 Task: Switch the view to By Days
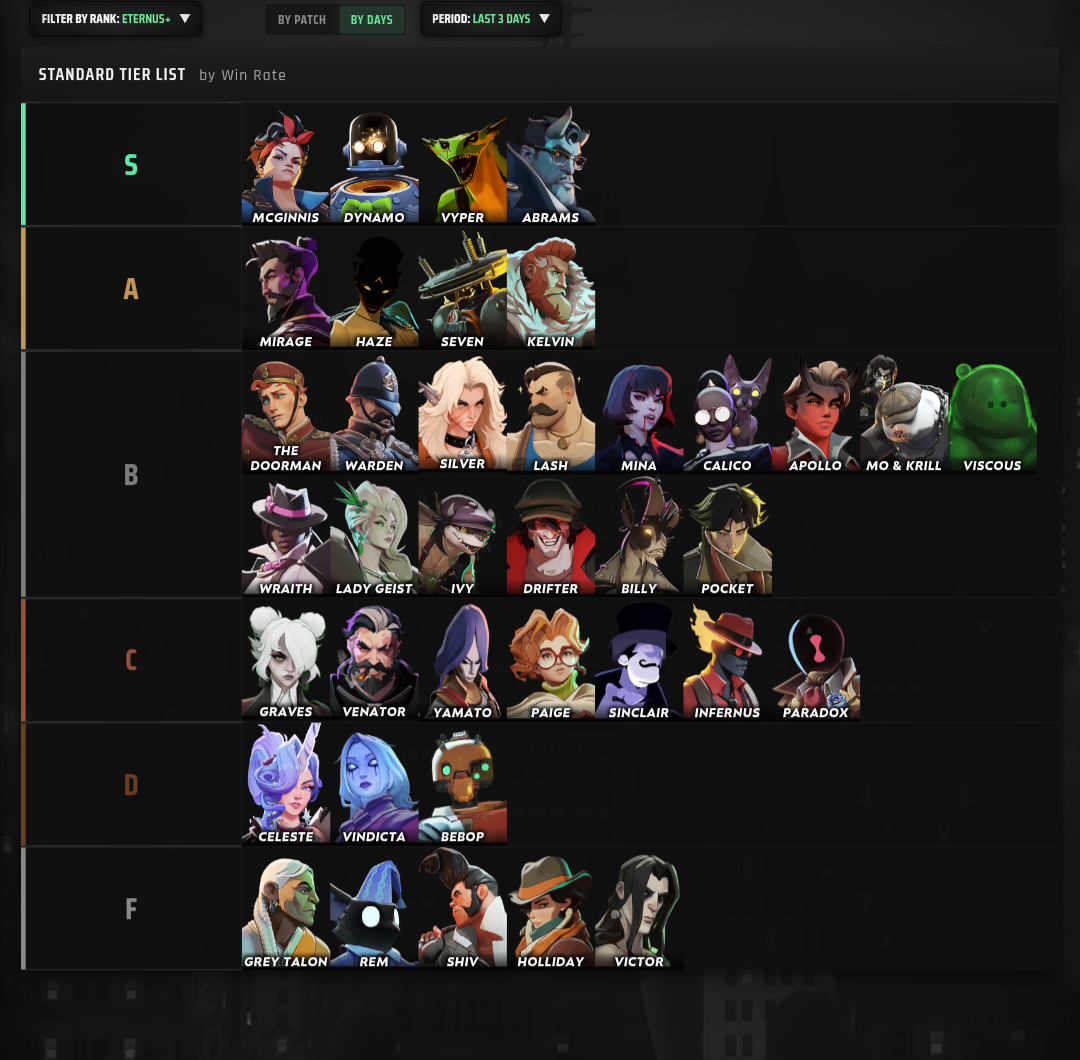point(371,19)
